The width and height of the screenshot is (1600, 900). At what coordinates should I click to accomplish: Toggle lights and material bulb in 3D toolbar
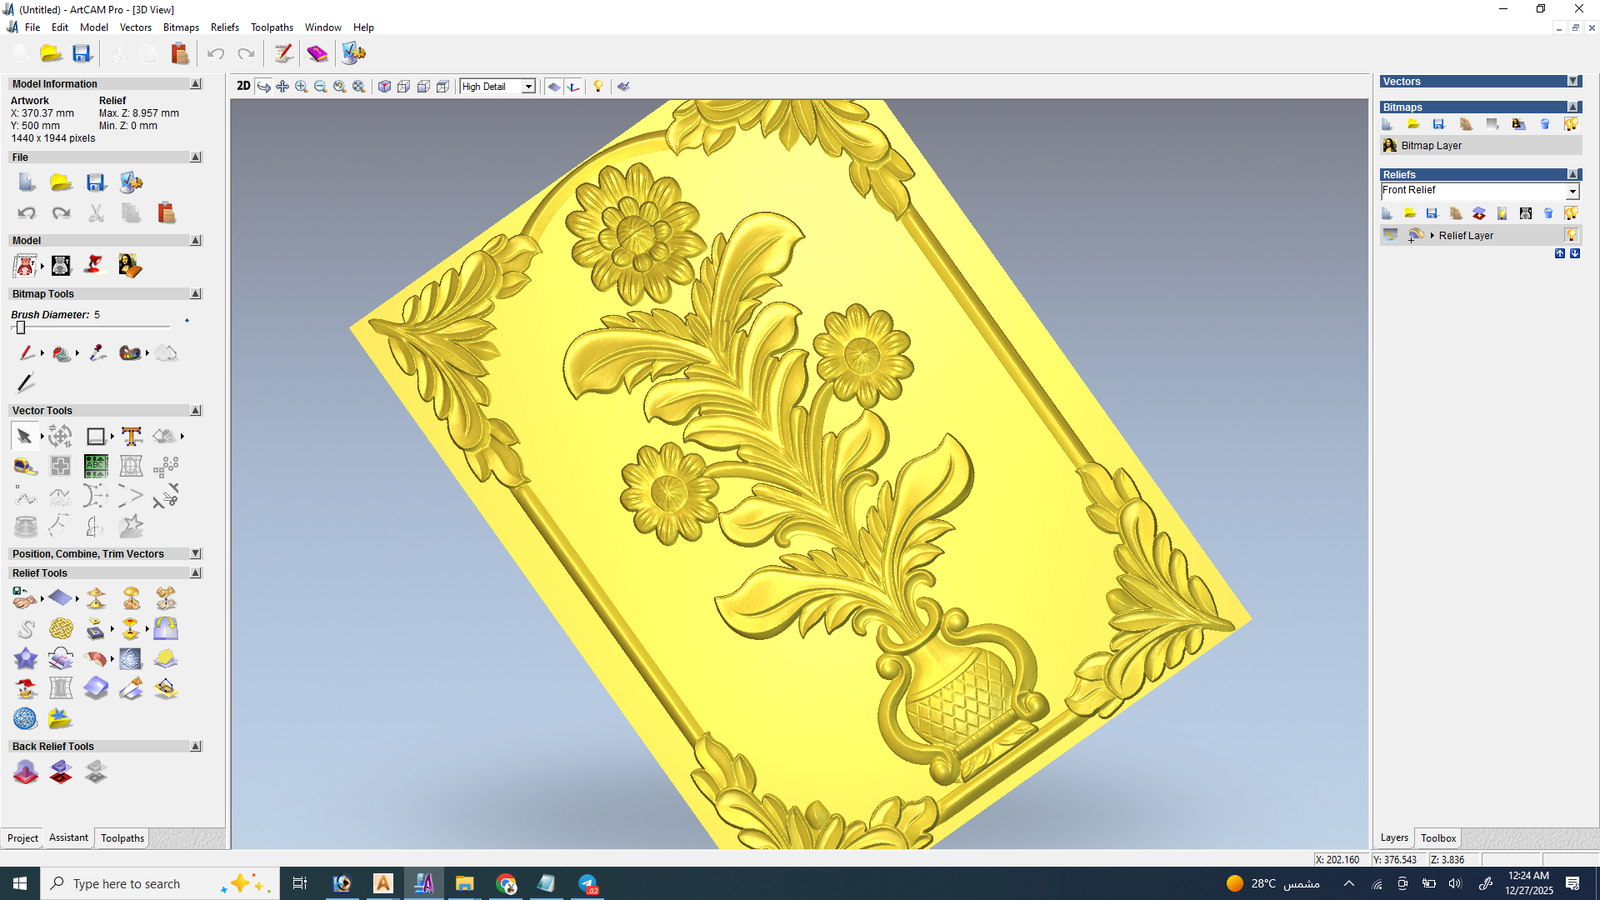[598, 87]
